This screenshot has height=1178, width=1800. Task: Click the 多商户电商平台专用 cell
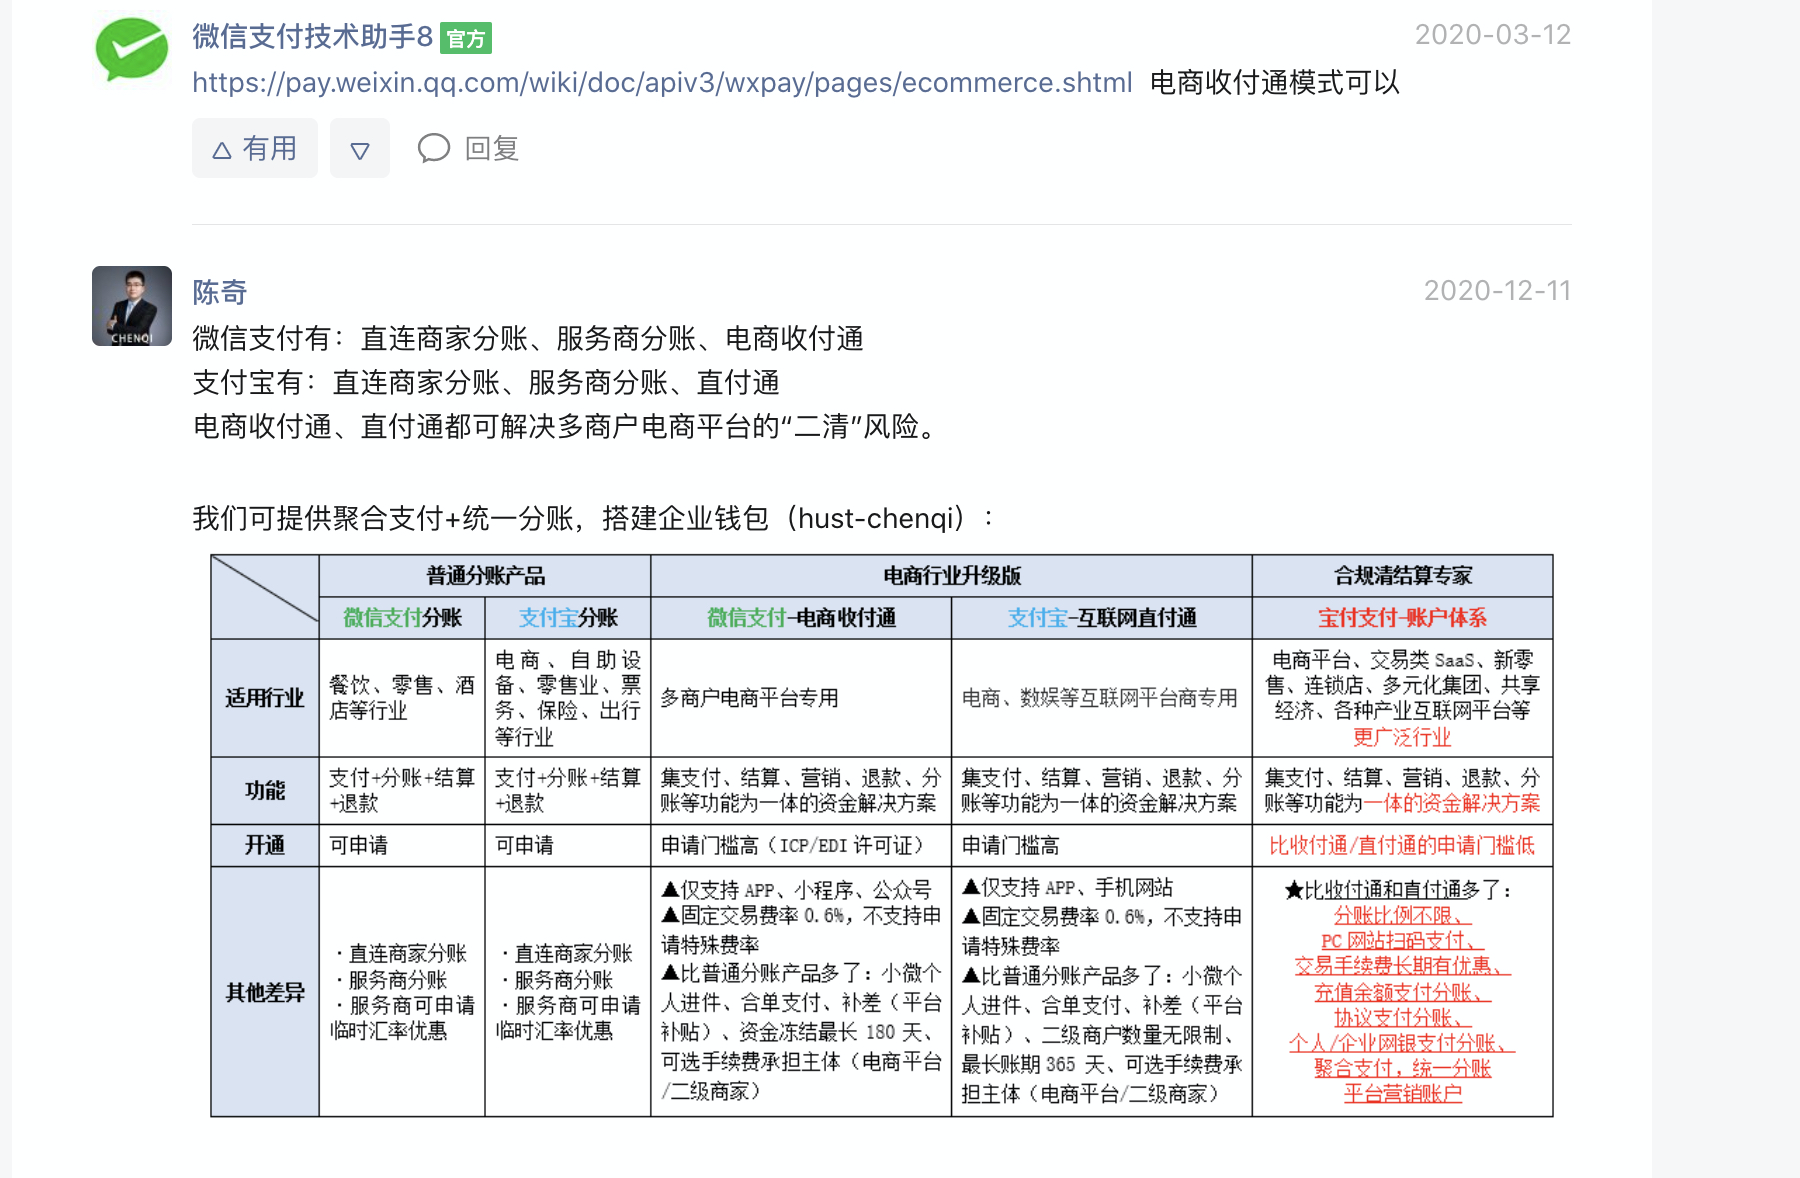click(801, 698)
